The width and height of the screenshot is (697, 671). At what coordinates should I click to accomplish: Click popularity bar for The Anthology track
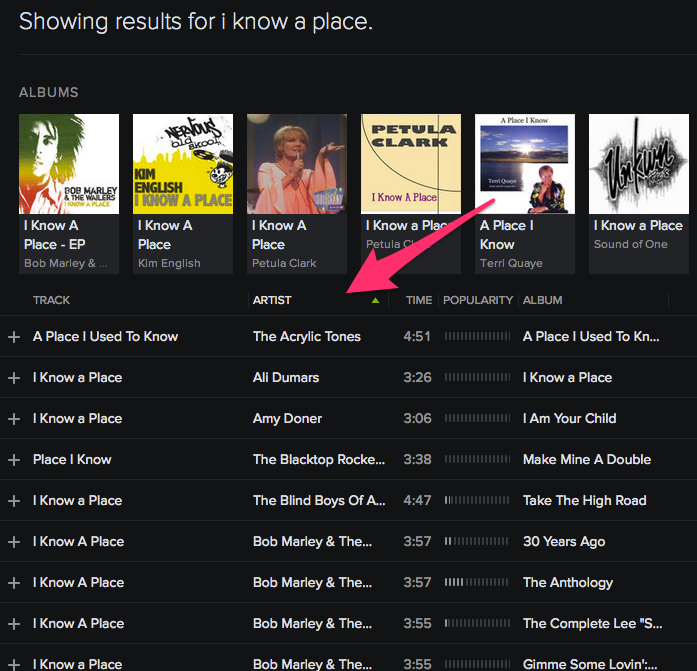(477, 583)
